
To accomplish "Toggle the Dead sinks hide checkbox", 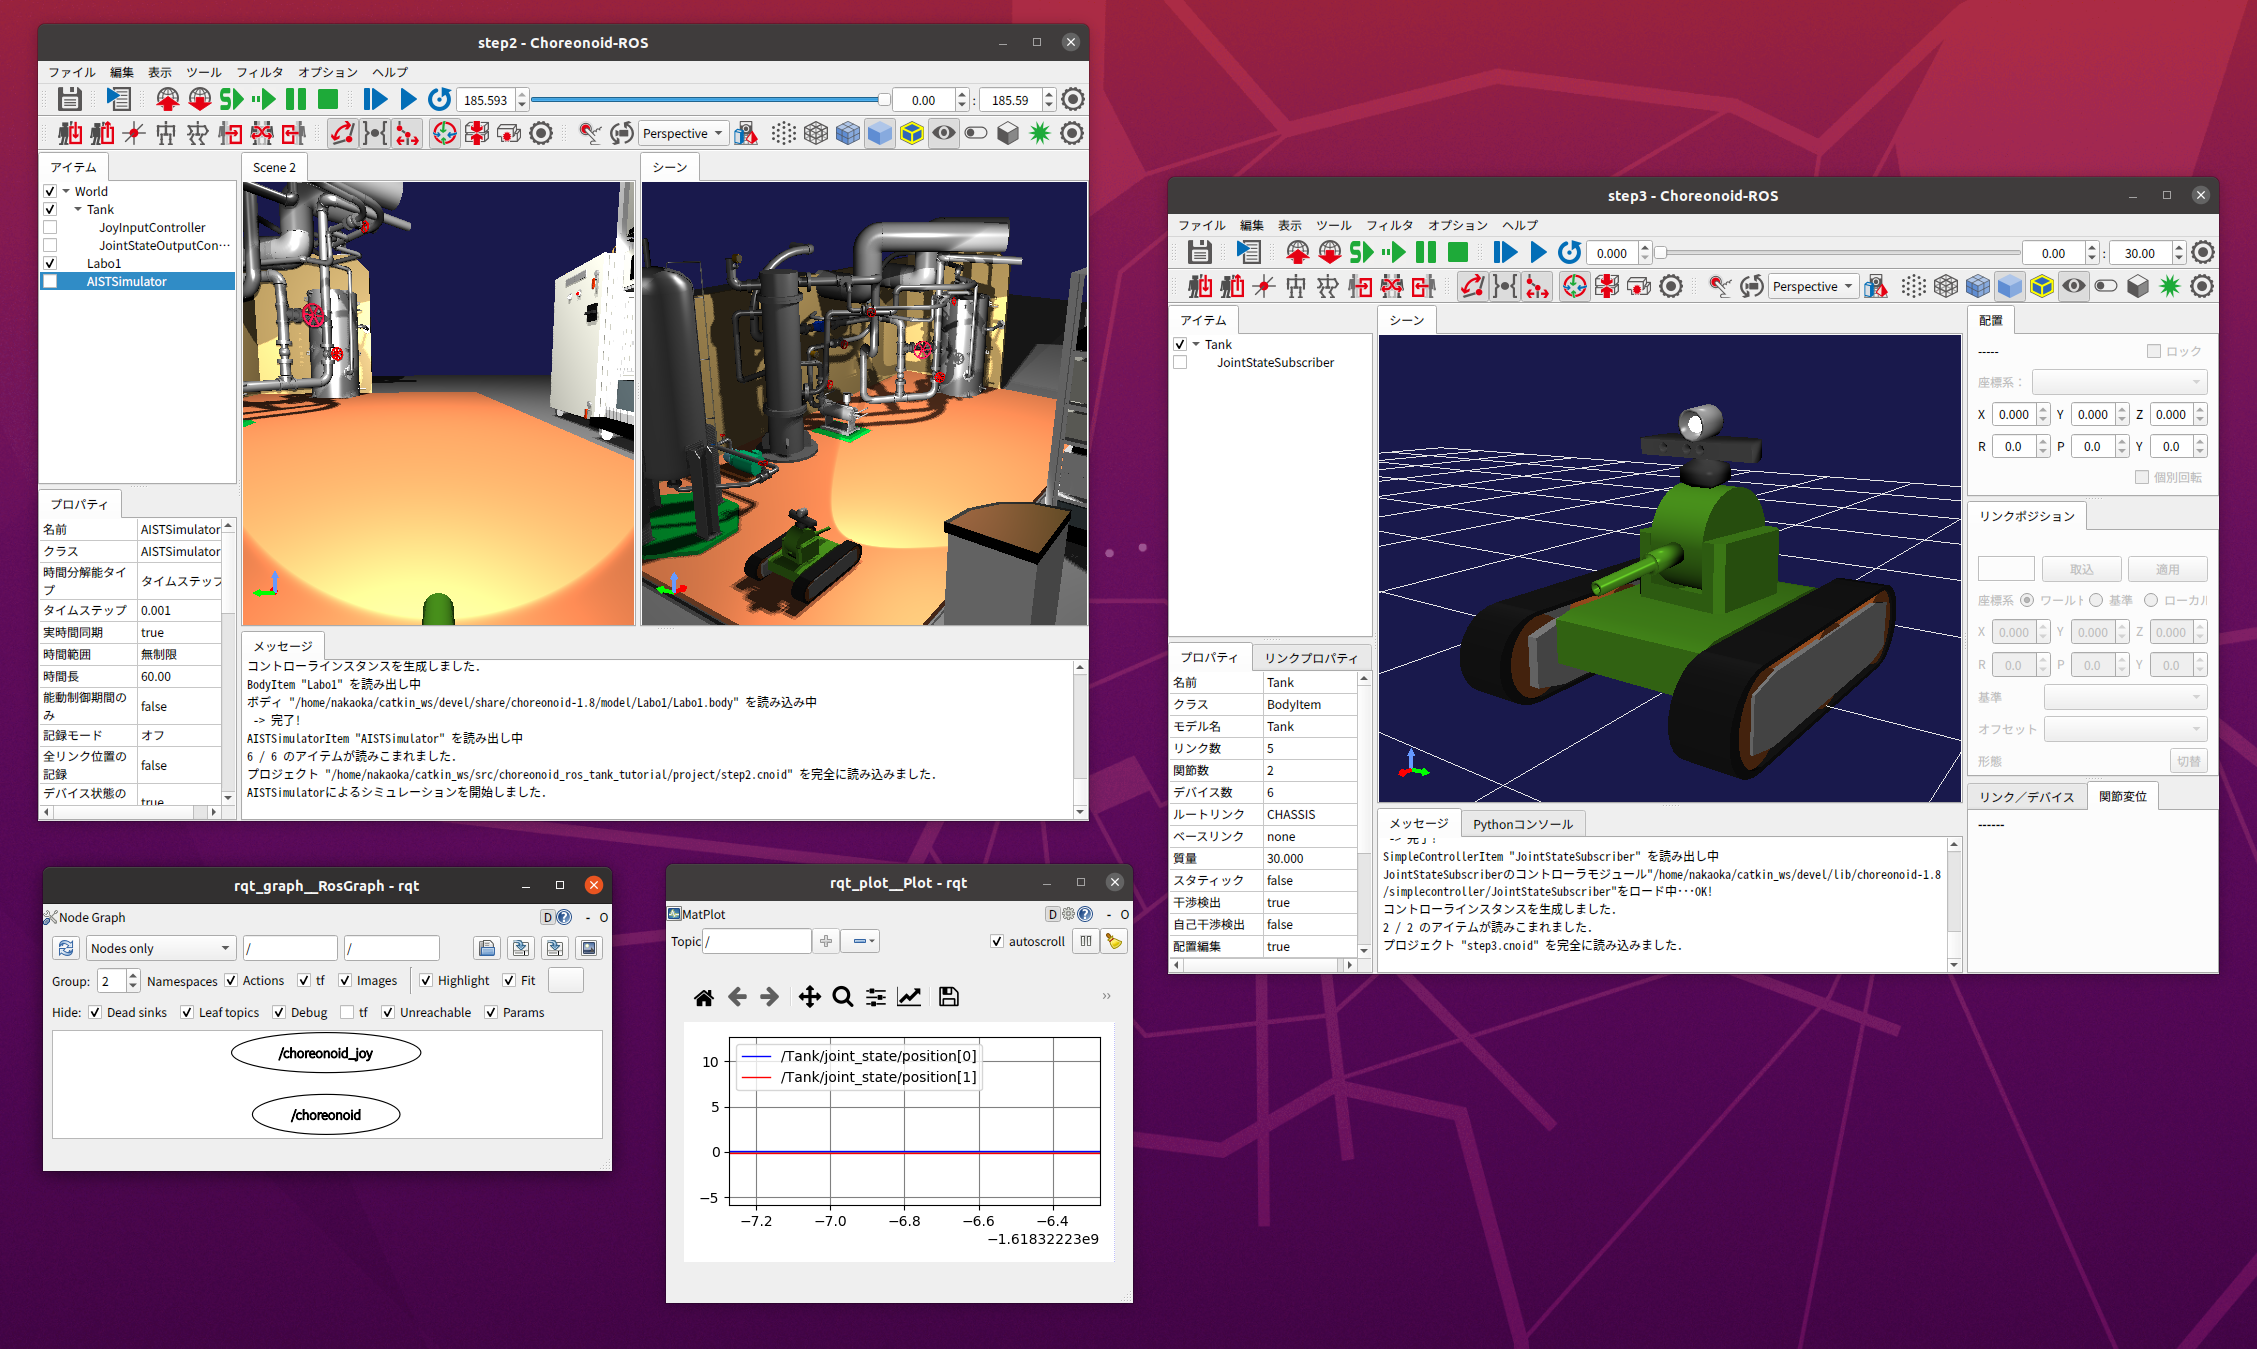I will coord(95,1012).
